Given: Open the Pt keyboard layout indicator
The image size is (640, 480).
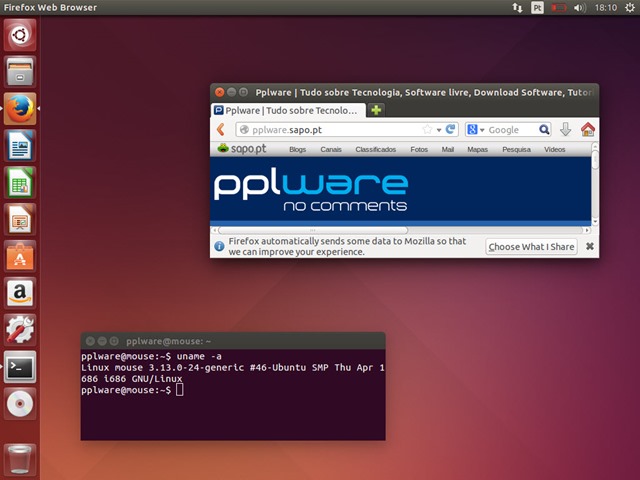Looking at the screenshot, I should click(x=537, y=7).
